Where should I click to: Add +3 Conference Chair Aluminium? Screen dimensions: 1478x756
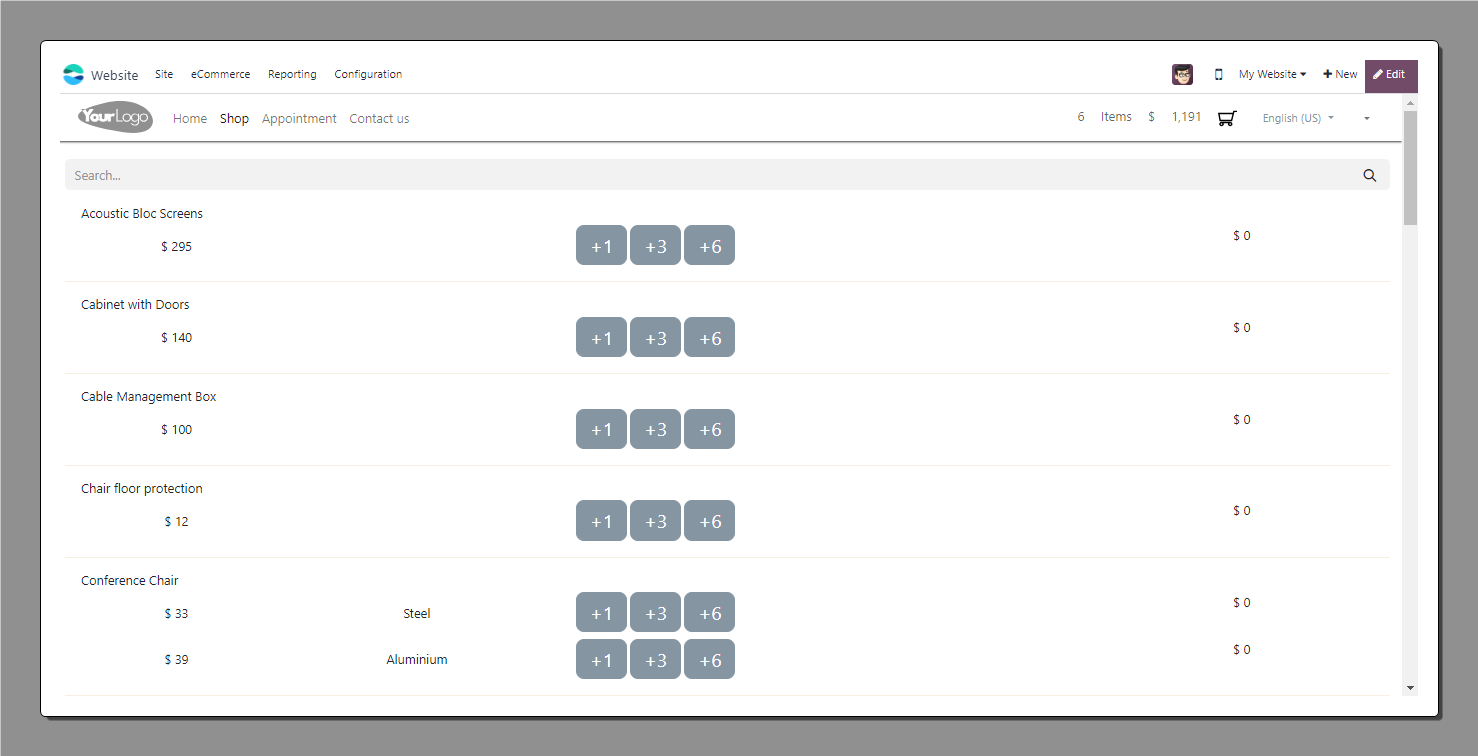(x=655, y=659)
